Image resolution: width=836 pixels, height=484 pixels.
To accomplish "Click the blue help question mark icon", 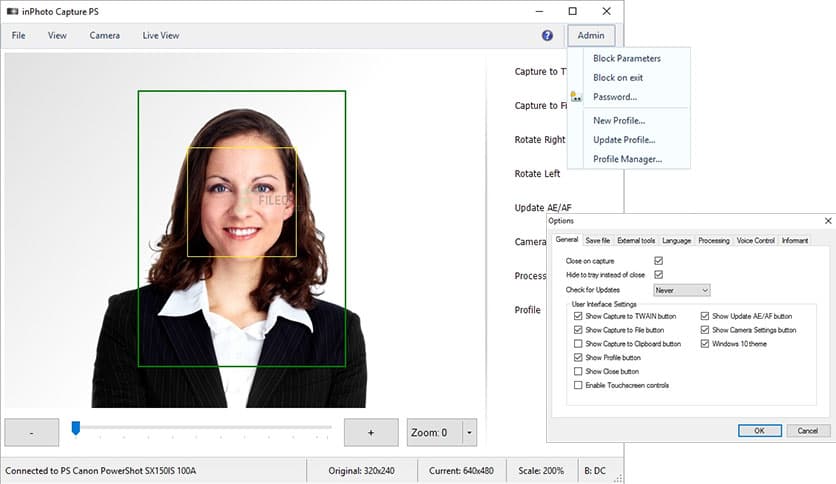I will 547,35.
